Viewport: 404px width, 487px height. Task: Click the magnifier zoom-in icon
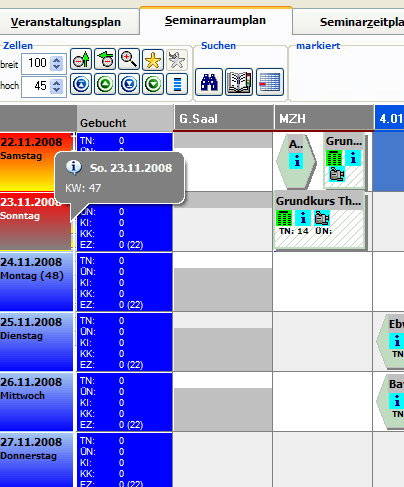click(x=129, y=60)
